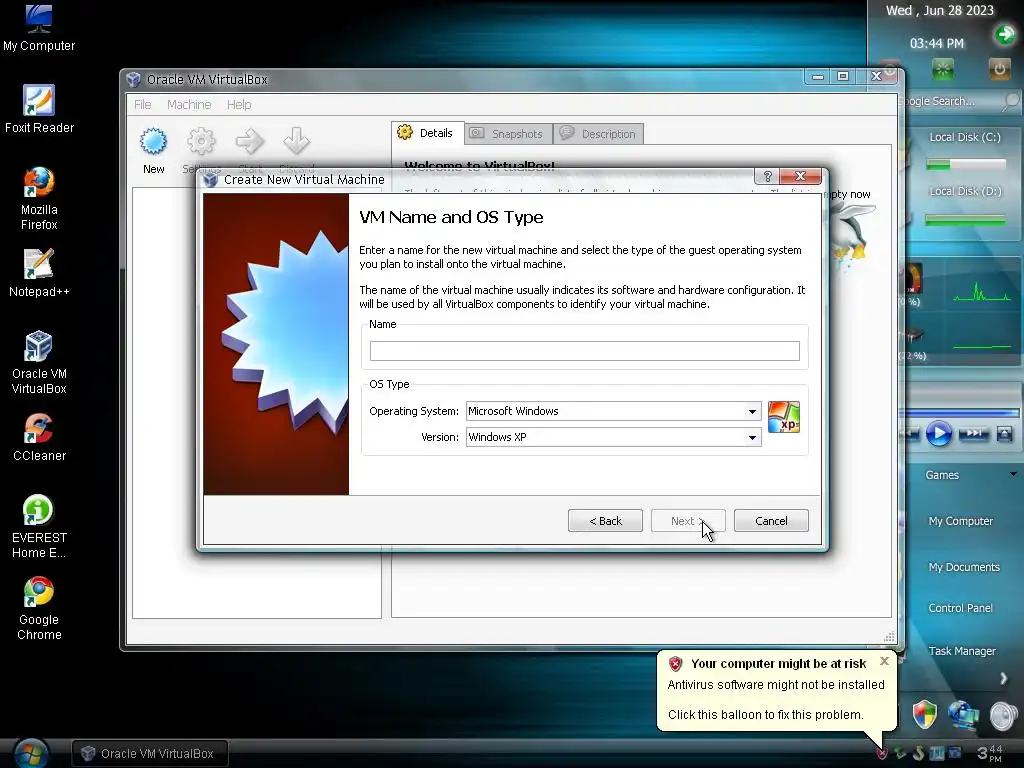Open the Windows Security shield in sidebar

[x=924, y=715]
